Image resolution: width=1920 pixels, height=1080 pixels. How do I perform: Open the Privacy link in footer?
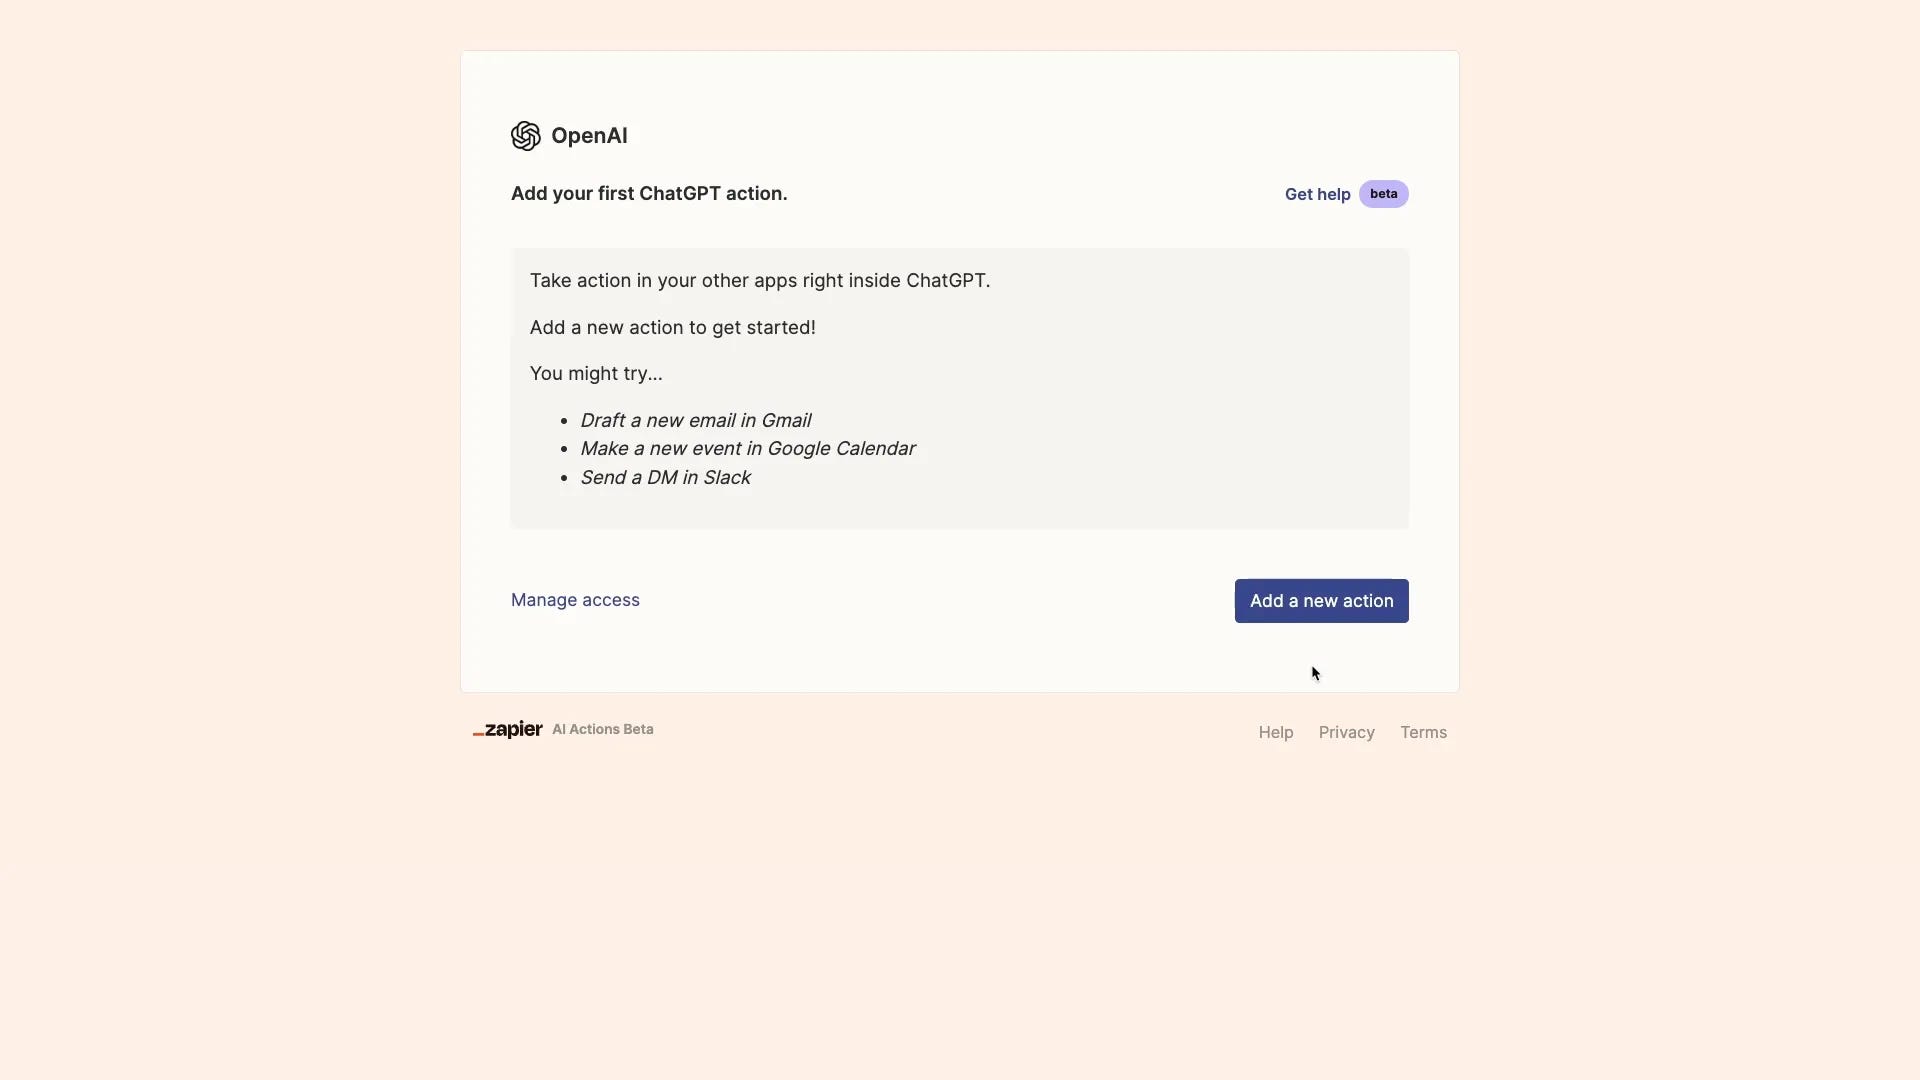pyautogui.click(x=1345, y=732)
